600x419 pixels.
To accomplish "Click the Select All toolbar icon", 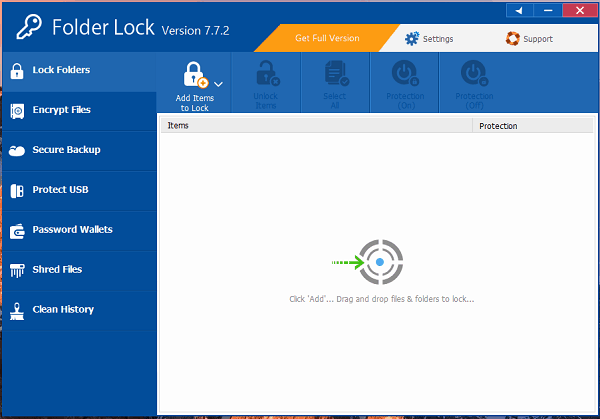I will click(x=336, y=73).
